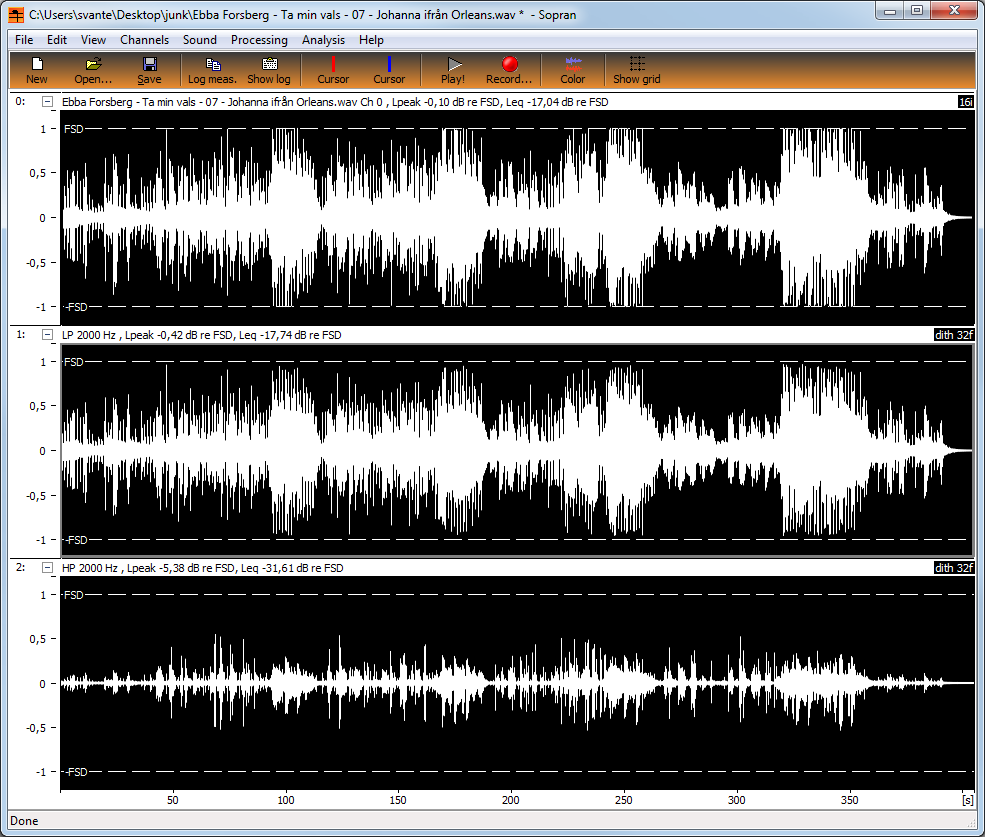The image size is (985, 837).
Task: Click the Ebba Forsberg channel 0 title text
Action: tap(335, 102)
